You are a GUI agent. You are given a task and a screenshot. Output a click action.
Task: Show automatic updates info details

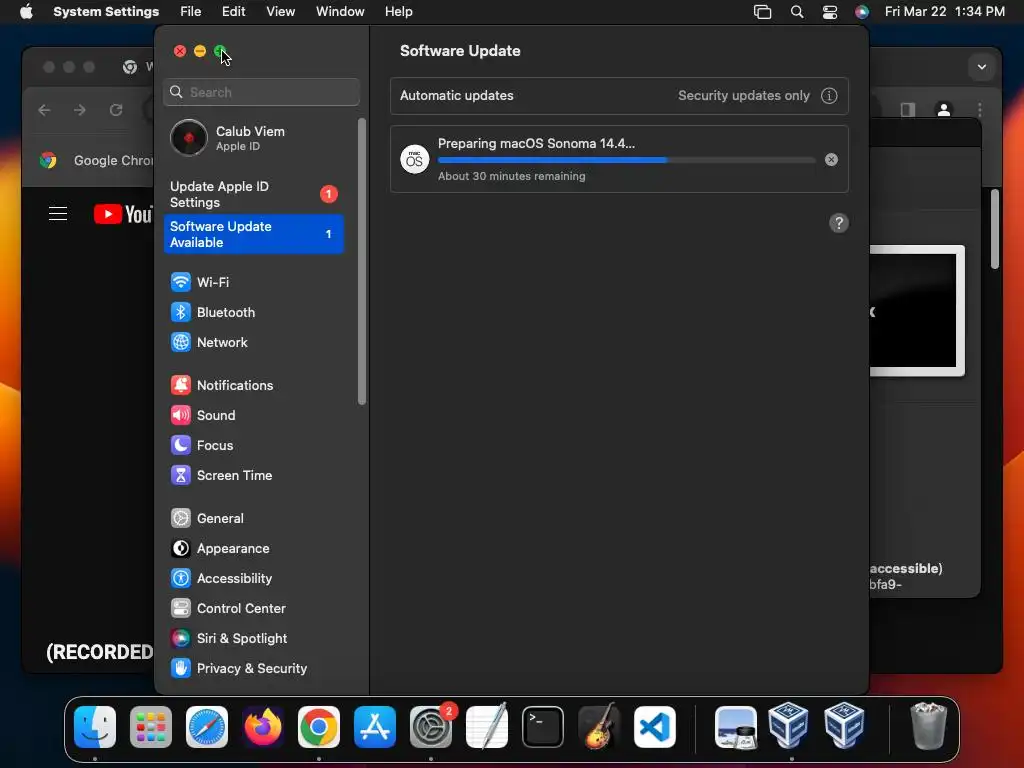point(829,96)
